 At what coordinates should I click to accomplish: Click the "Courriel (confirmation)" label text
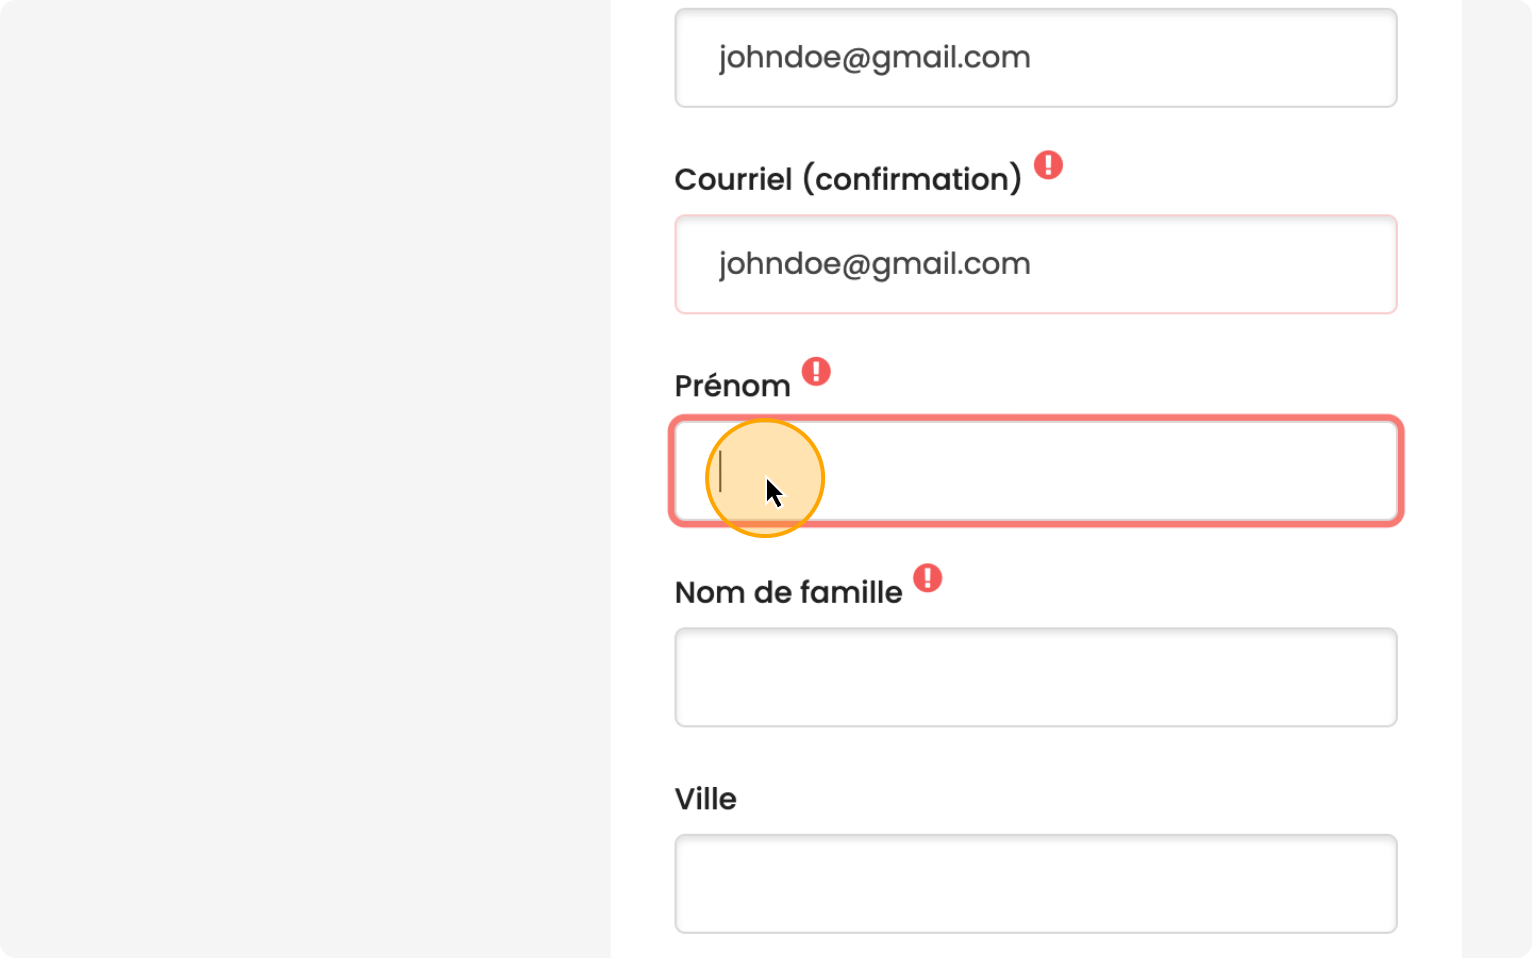pos(847,179)
